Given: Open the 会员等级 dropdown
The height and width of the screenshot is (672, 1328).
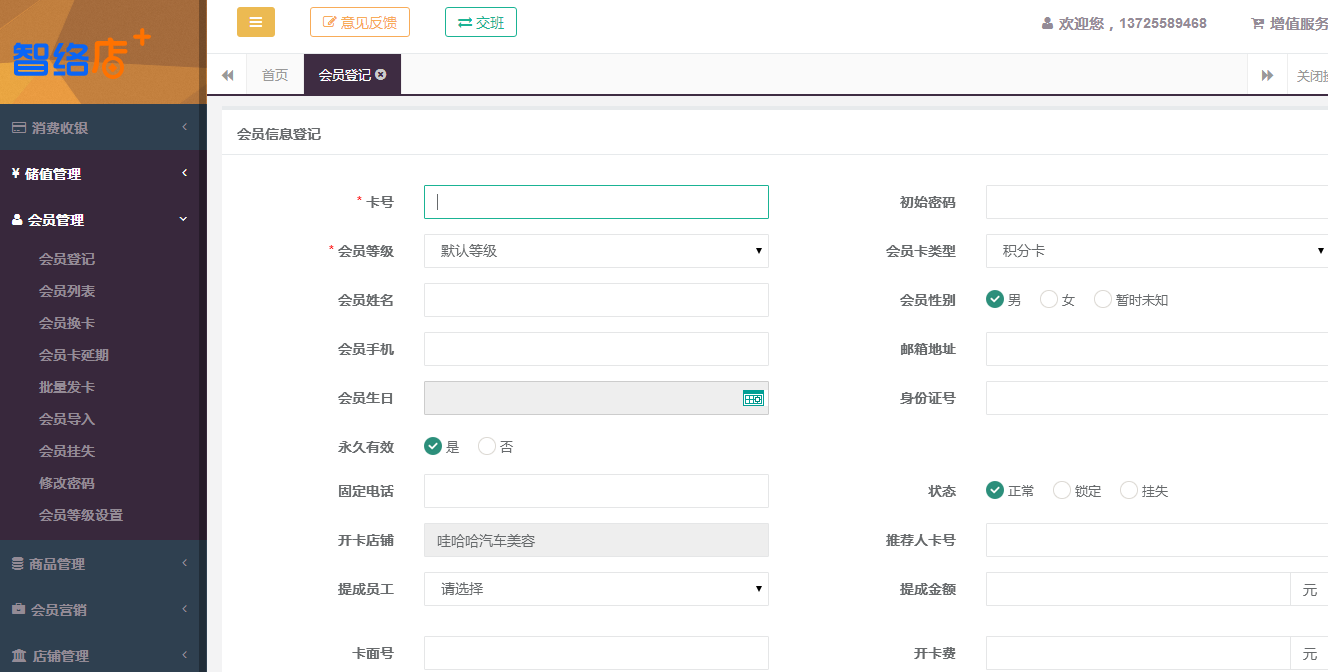Looking at the screenshot, I should tap(596, 251).
